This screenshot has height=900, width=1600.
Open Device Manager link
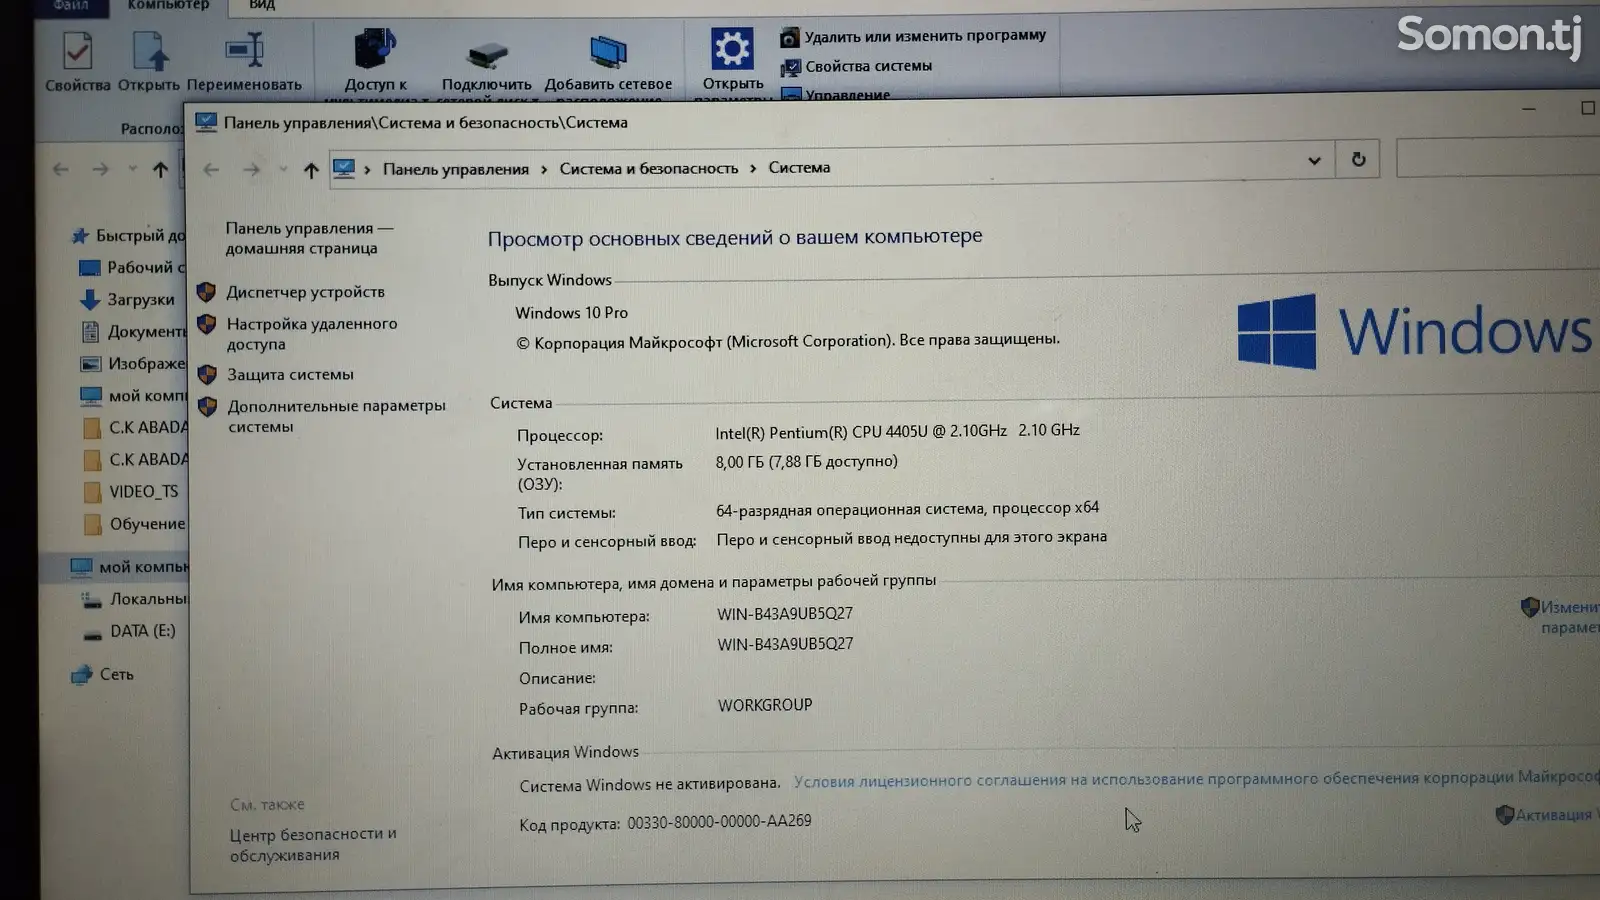tap(305, 292)
